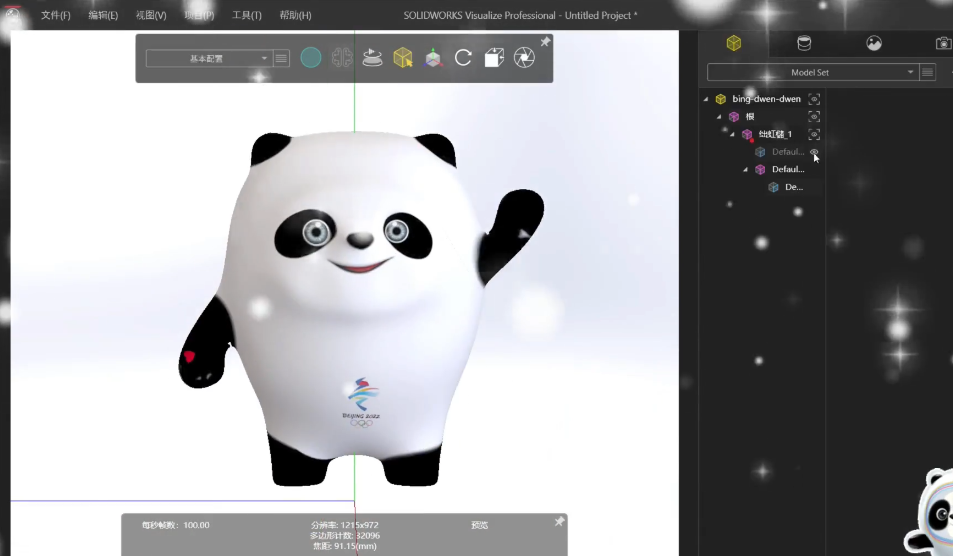Screen dimensions: 953x556
Task: Click the list button beside 基本配置
Action: [281, 58]
